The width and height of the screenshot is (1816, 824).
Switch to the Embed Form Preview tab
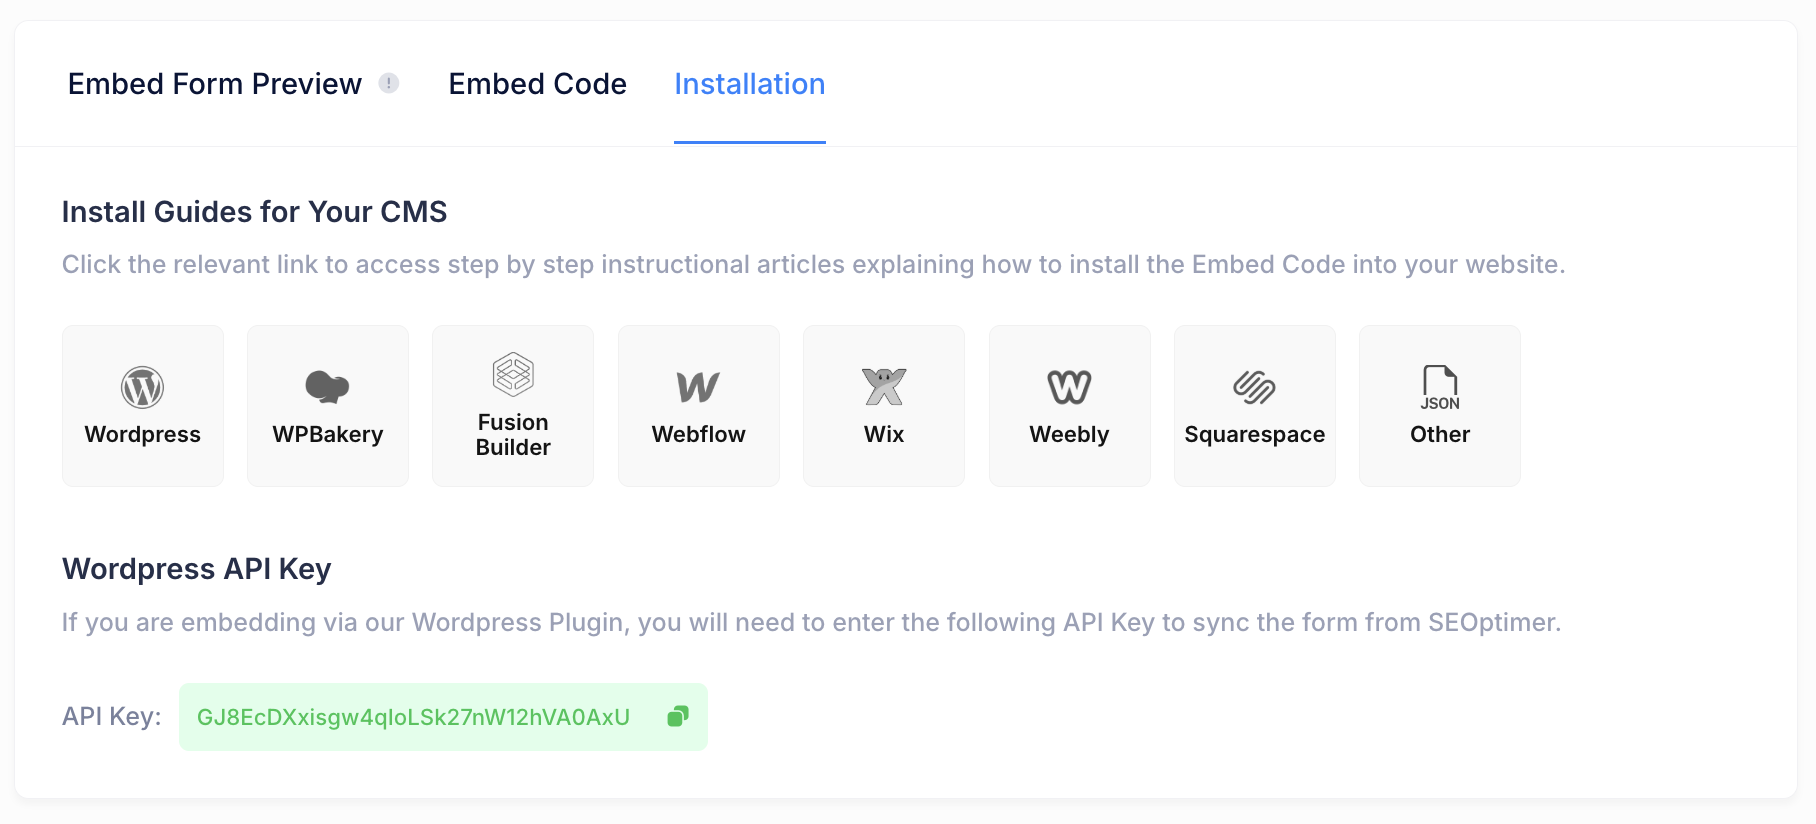point(214,84)
